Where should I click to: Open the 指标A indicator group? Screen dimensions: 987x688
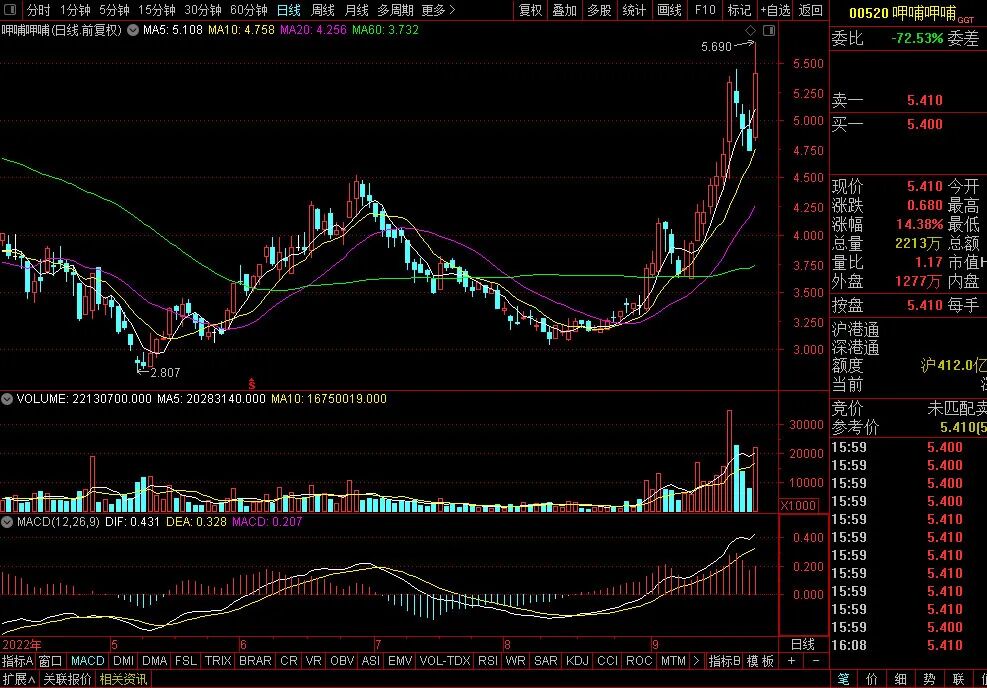coord(18,661)
